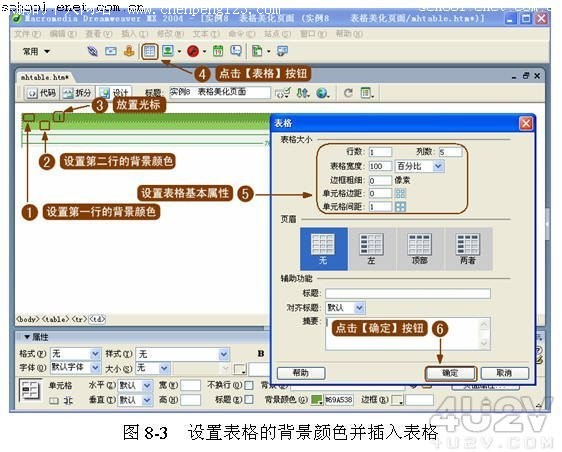Click the cell spacing icon beside 单元格间距
This screenshot has height=452, width=562.
(400, 206)
